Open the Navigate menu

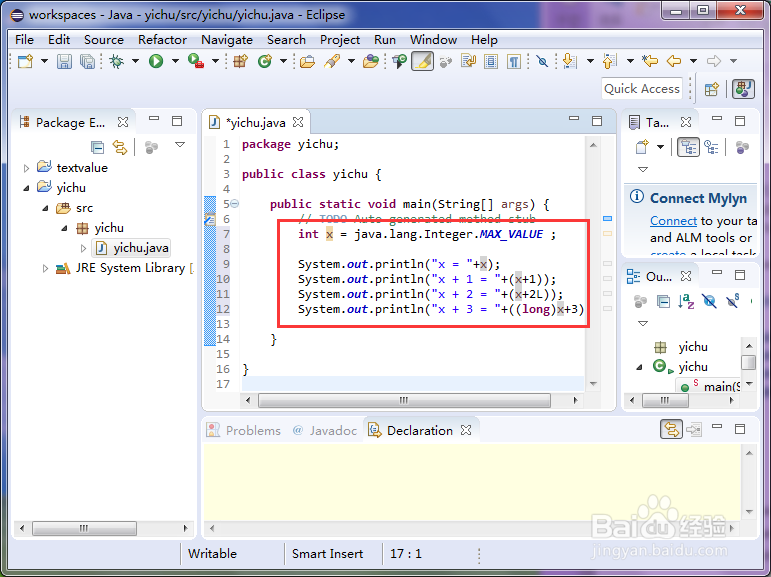coord(227,39)
